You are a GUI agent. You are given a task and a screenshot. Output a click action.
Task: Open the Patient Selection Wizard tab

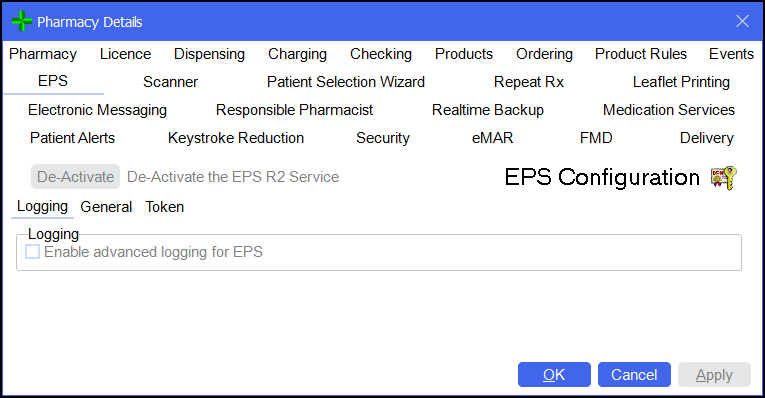tap(346, 82)
